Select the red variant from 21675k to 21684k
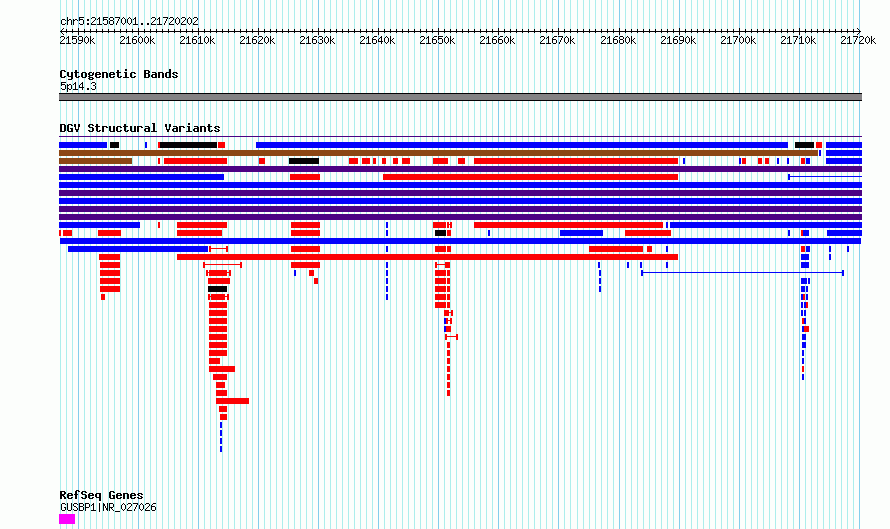The width and height of the screenshot is (890, 529). 616,249
